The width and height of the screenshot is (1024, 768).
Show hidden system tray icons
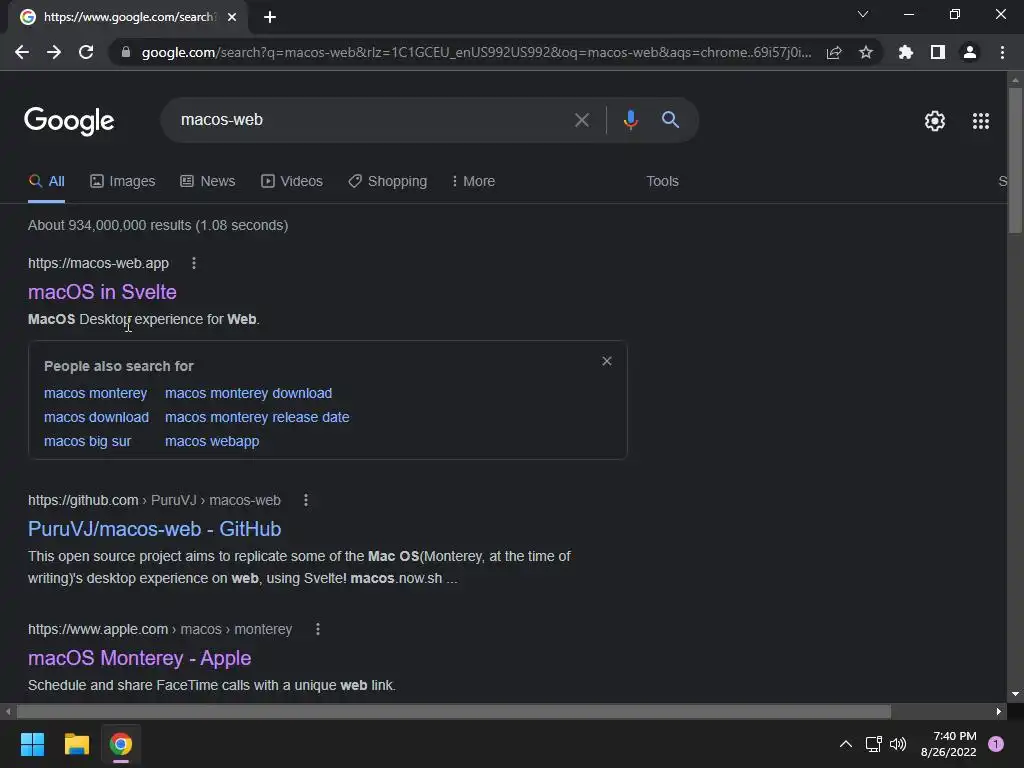(x=845, y=744)
